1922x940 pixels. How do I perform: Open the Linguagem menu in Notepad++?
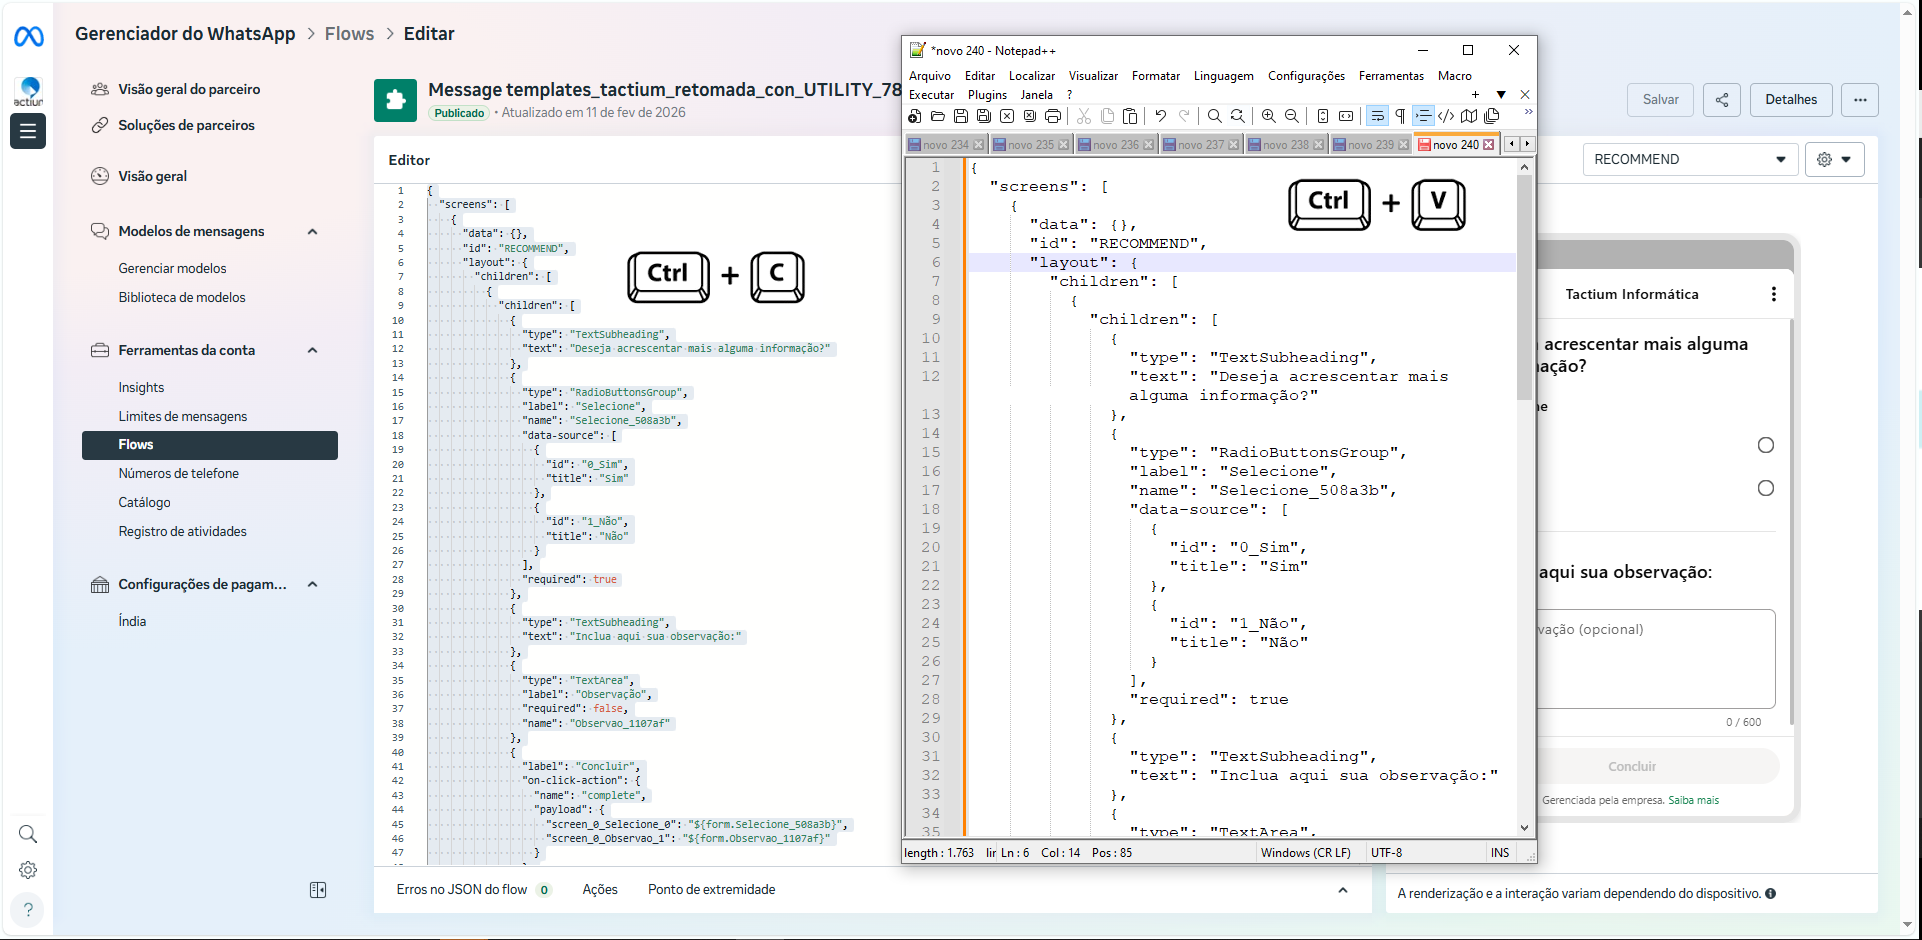point(1223,76)
